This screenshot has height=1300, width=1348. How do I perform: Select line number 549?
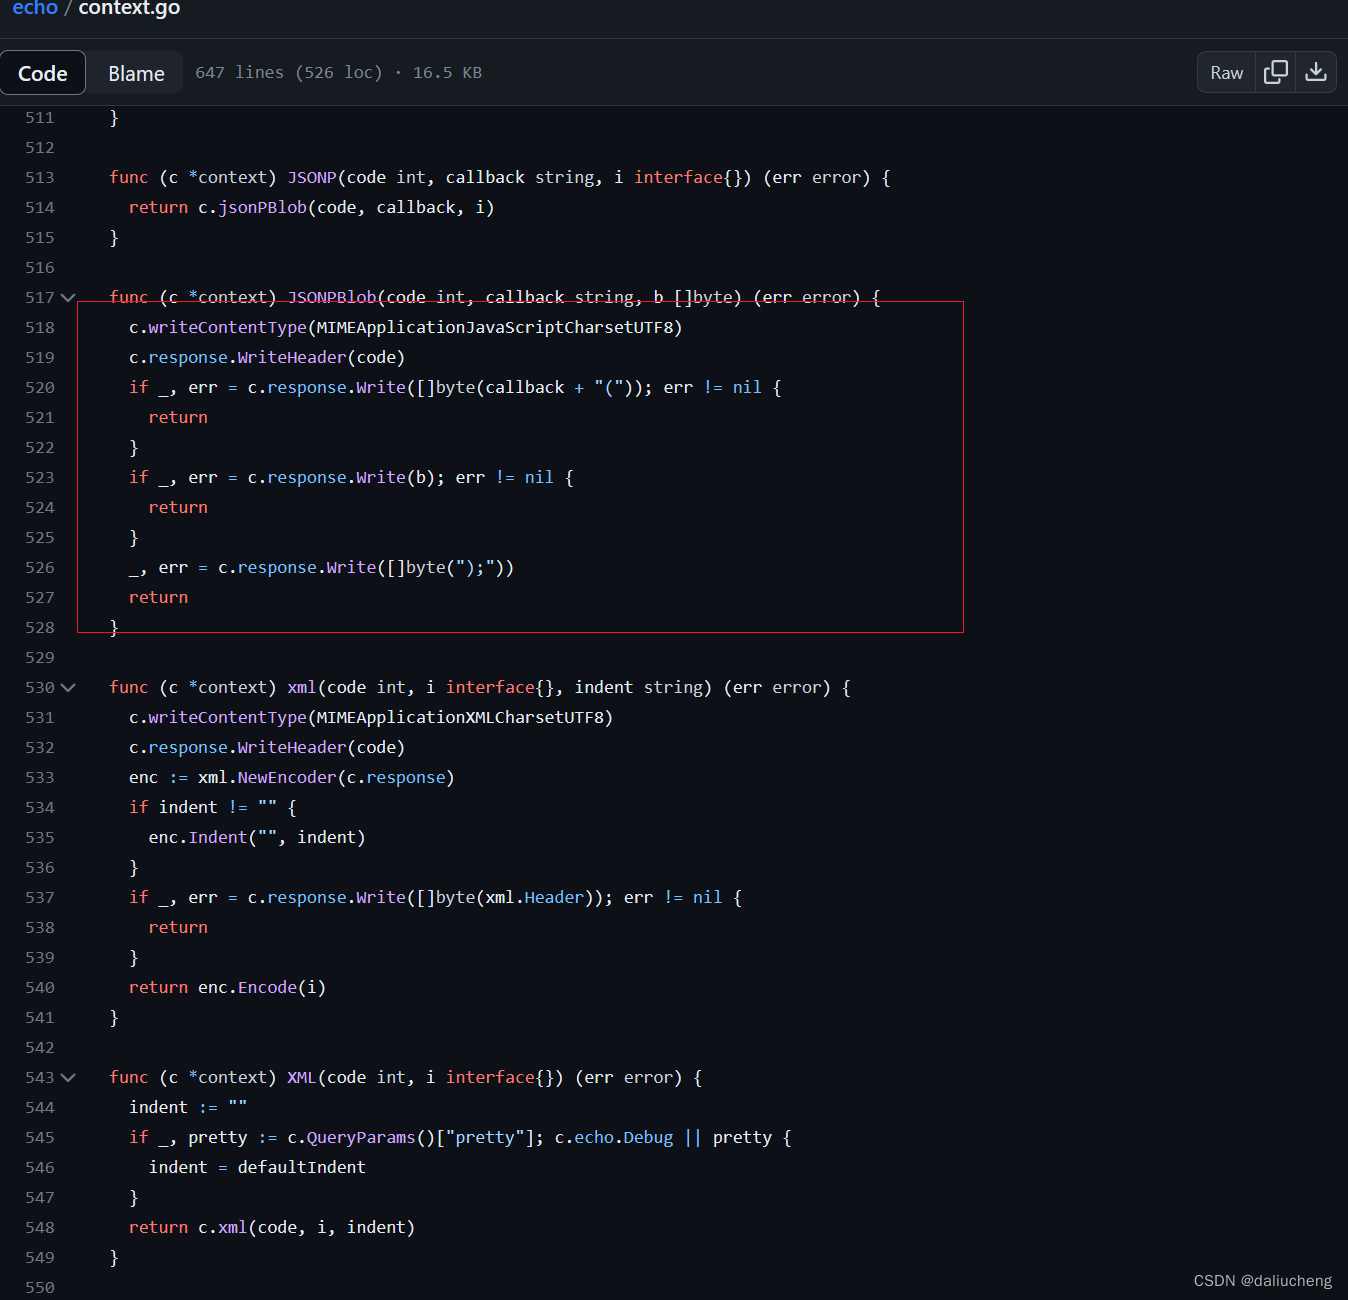[x=40, y=1257]
